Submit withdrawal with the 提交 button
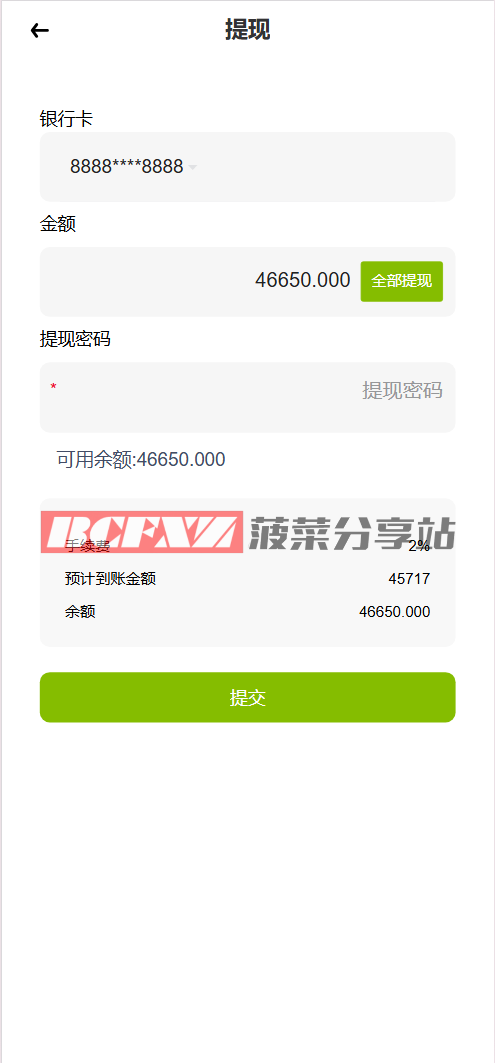The image size is (495, 1063). [x=248, y=697]
